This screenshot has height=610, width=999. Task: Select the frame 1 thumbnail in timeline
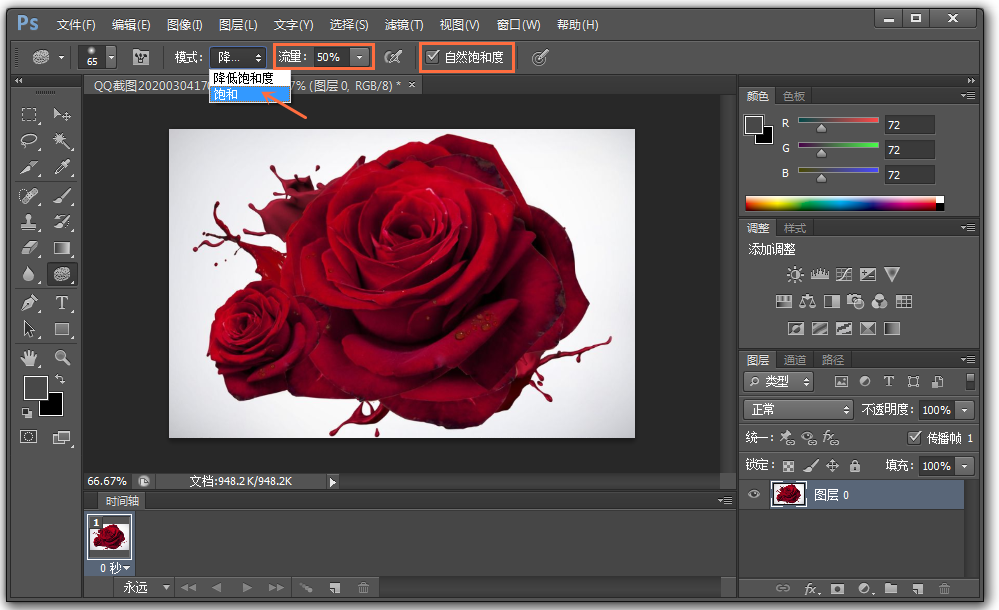click(109, 537)
